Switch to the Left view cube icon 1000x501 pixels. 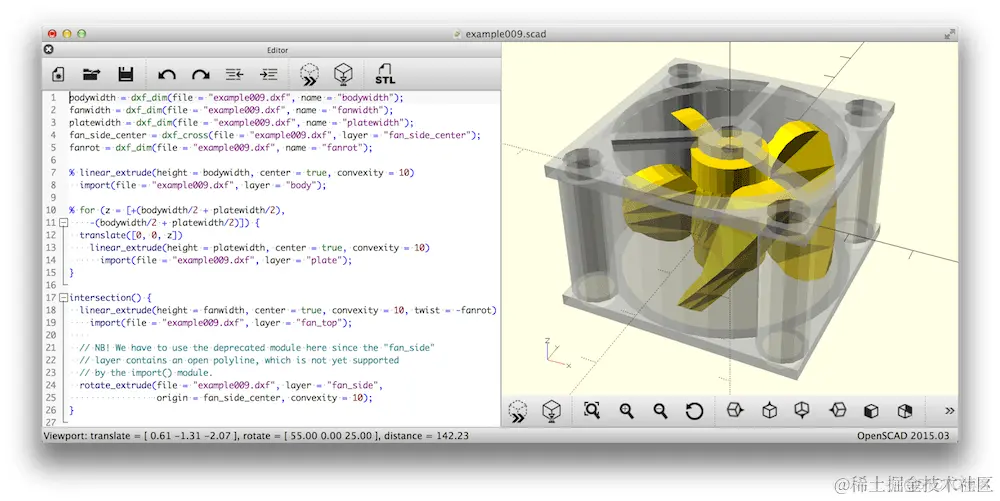click(x=837, y=410)
